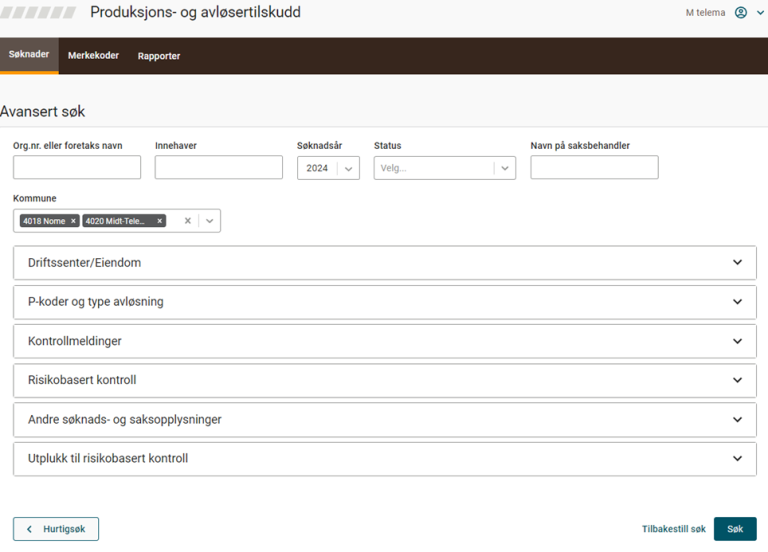
Task: Click the Tilbakestill søk link
Action: pos(673,529)
